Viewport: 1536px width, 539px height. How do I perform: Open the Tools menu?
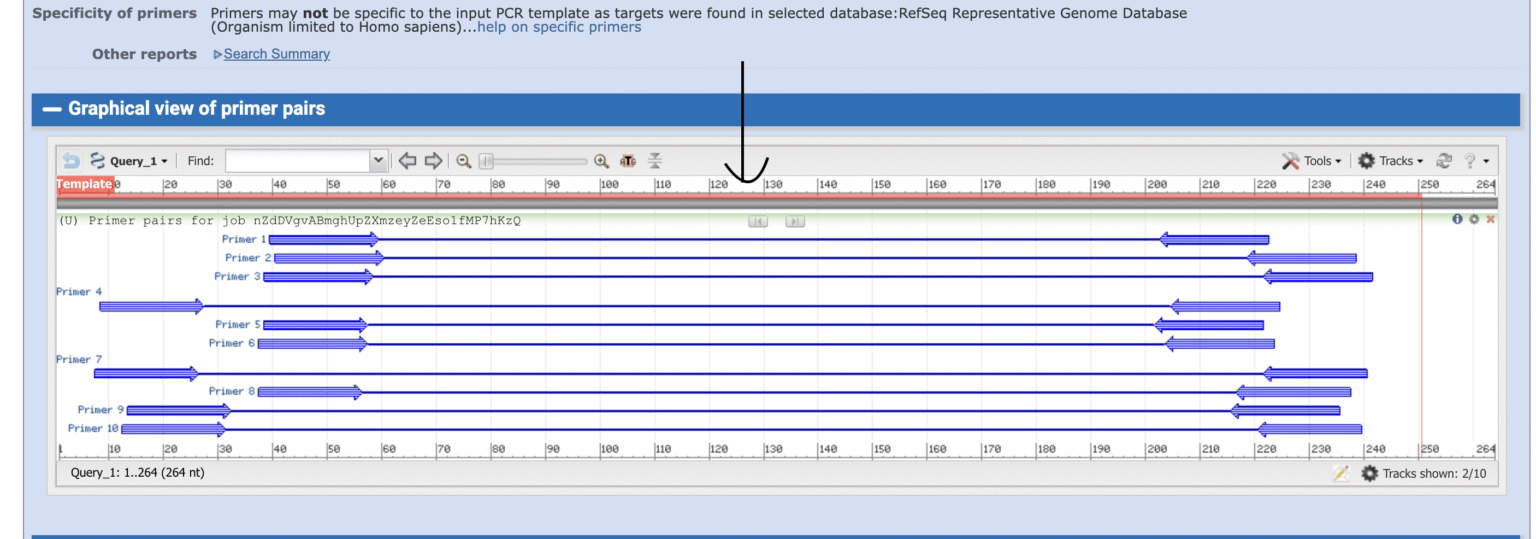point(1312,161)
